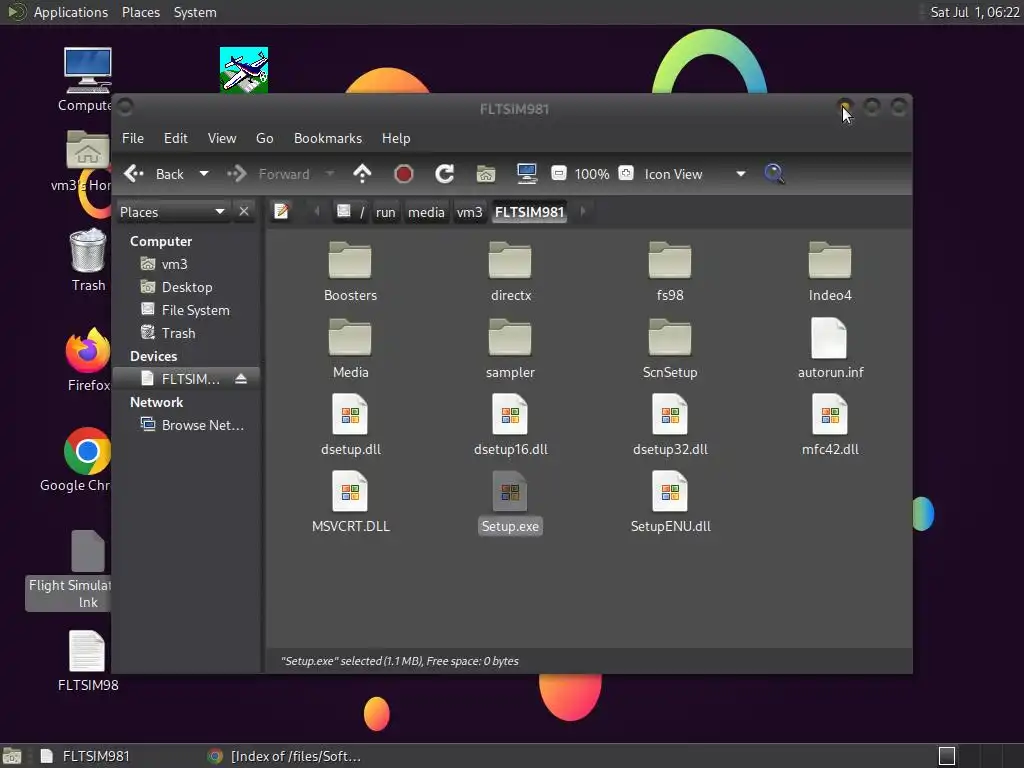
Task: Select dsetup.dll file
Action: click(350, 426)
